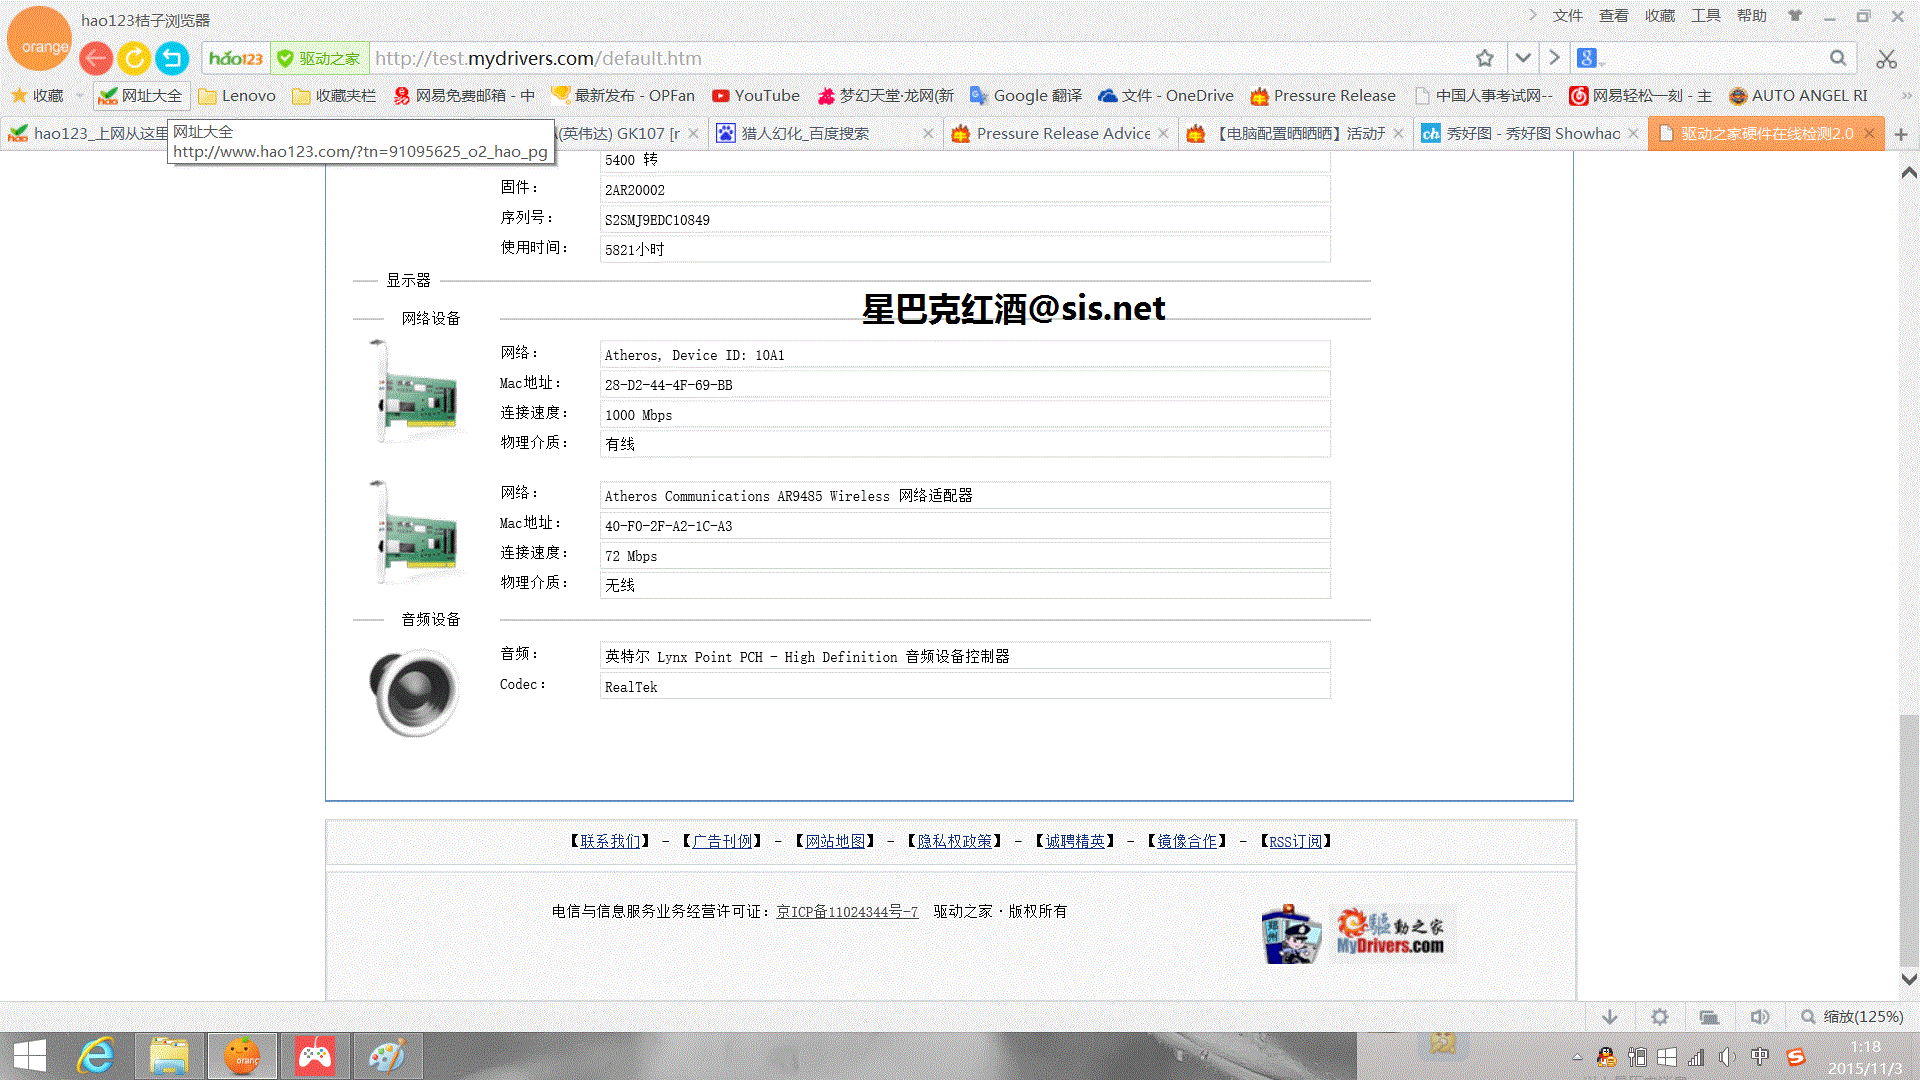Open the YouTube bookmark
The image size is (1920, 1080).
756,96
